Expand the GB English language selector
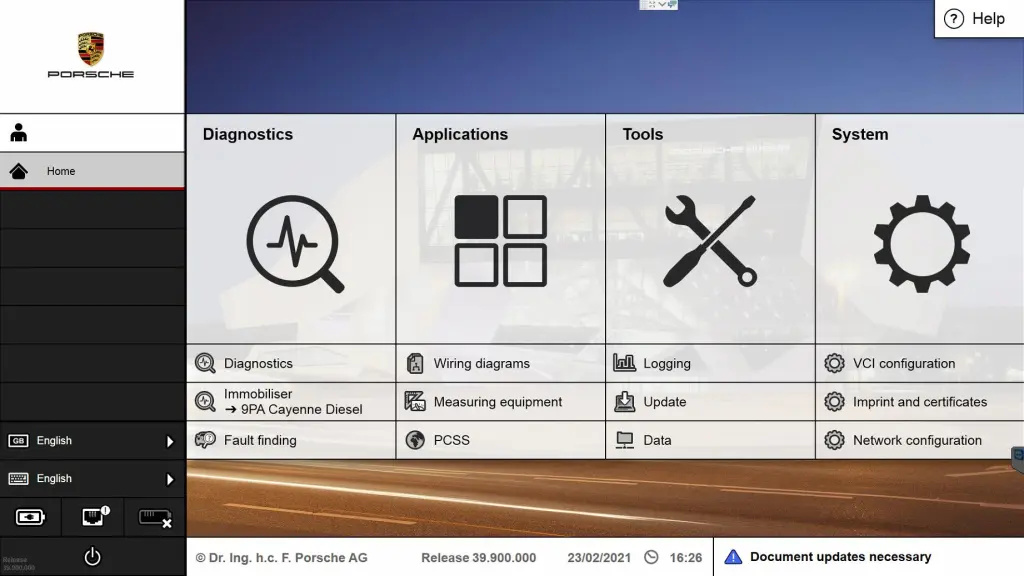Viewport: 1024px width, 576px height. click(92, 441)
